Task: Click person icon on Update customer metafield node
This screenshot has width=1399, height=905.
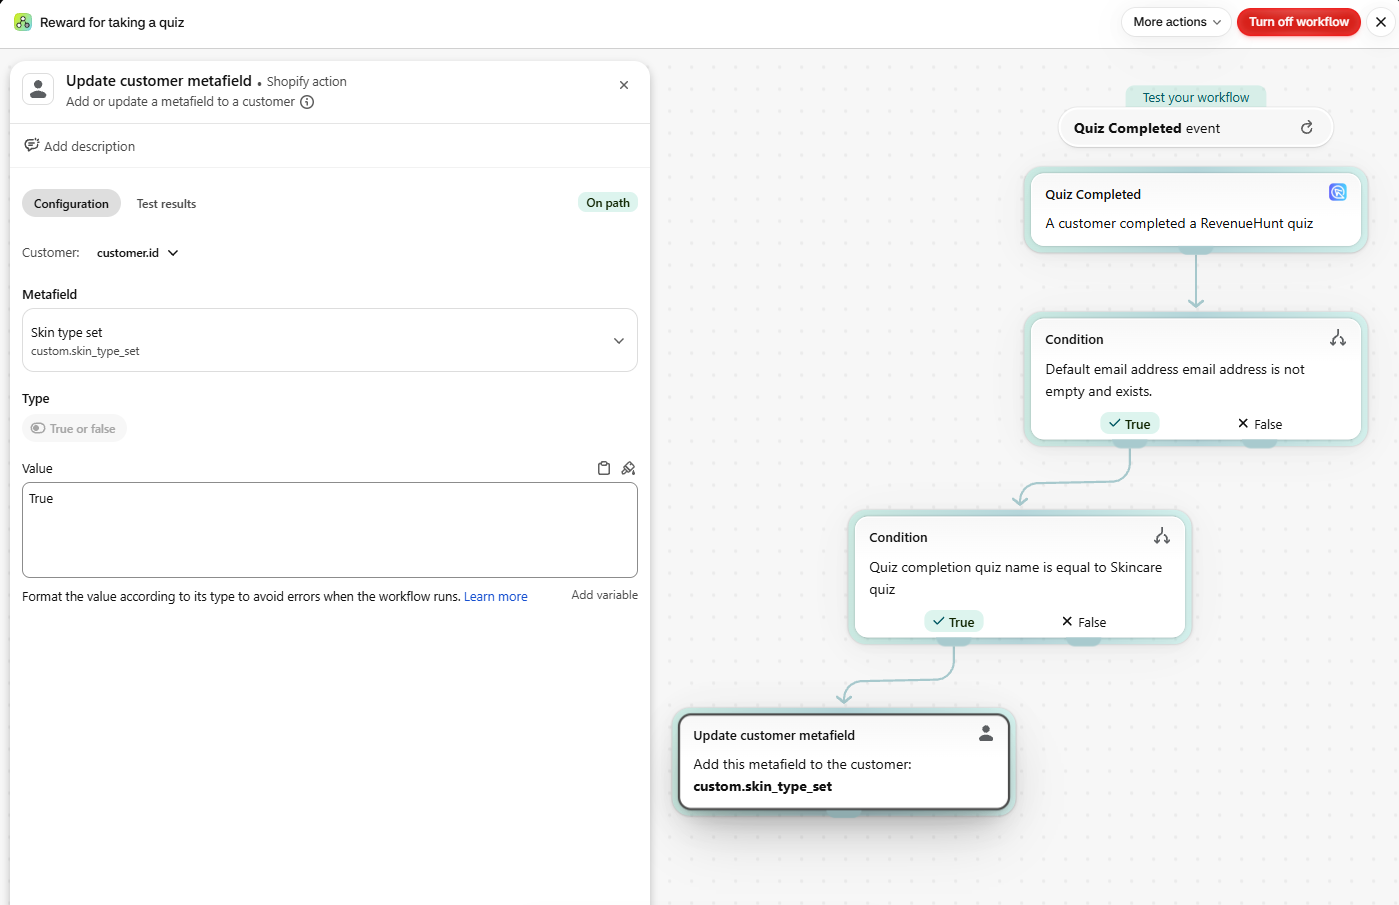Action: coord(986,733)
